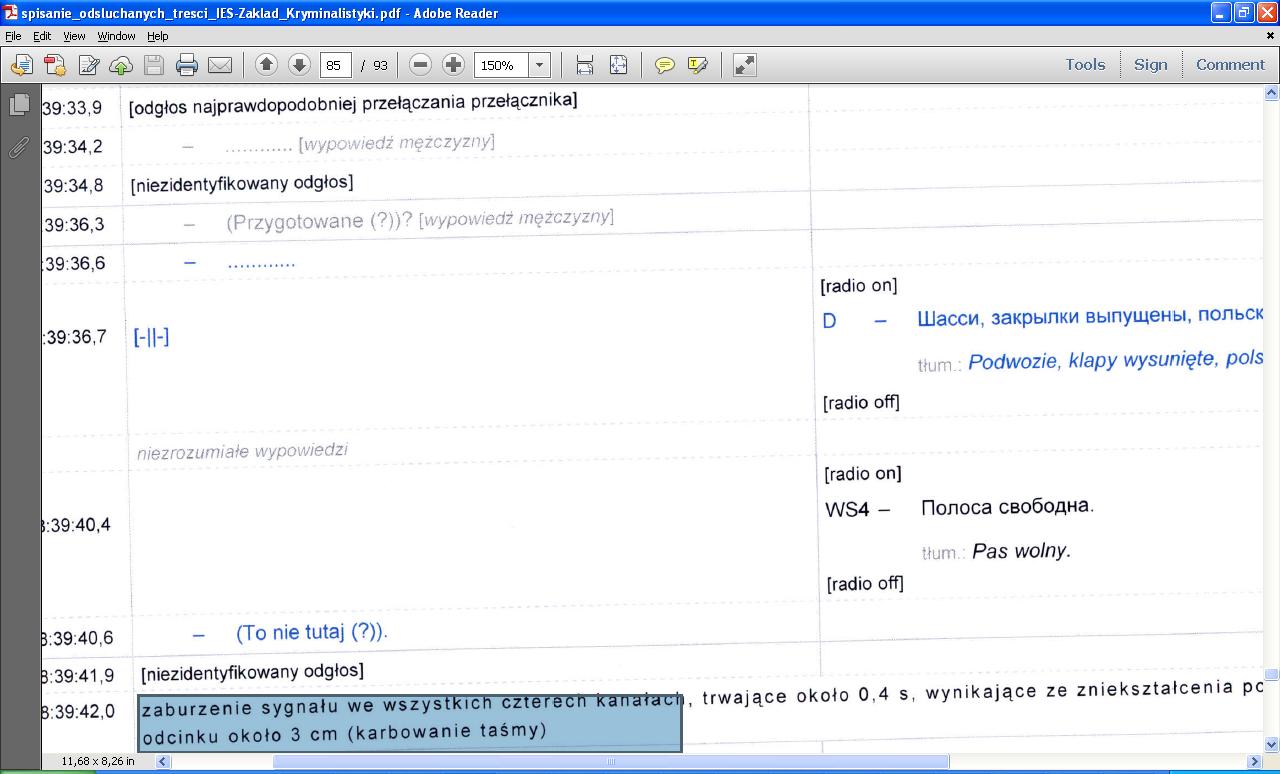Click the text '(To nie tutaj (?)).'
This screenshot has height=774, width=1280.
[x=312, y=632]
